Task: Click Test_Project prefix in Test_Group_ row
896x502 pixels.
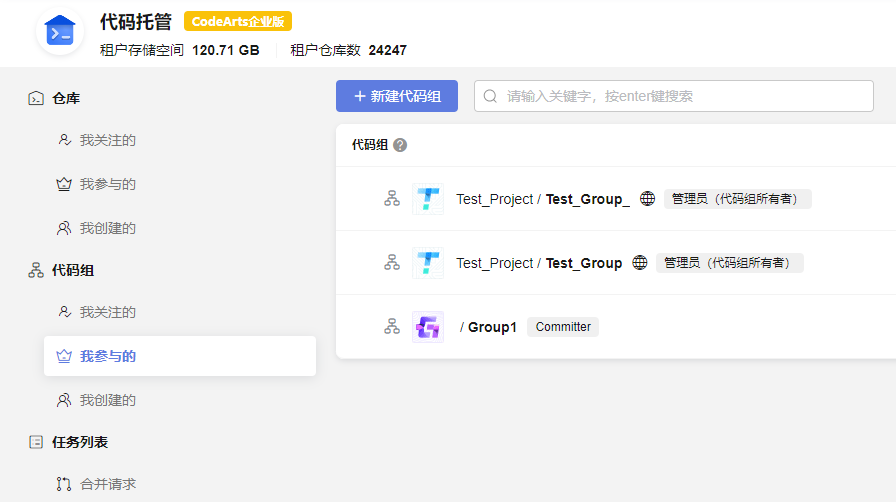Action: [x=494, y=199]
